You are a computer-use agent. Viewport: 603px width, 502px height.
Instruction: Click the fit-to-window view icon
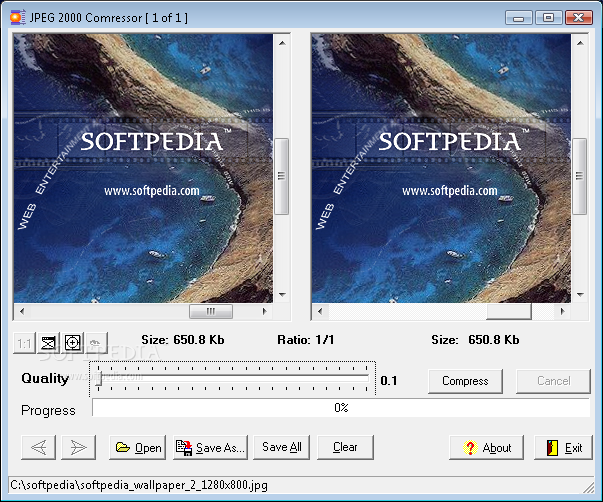point(48,343)
